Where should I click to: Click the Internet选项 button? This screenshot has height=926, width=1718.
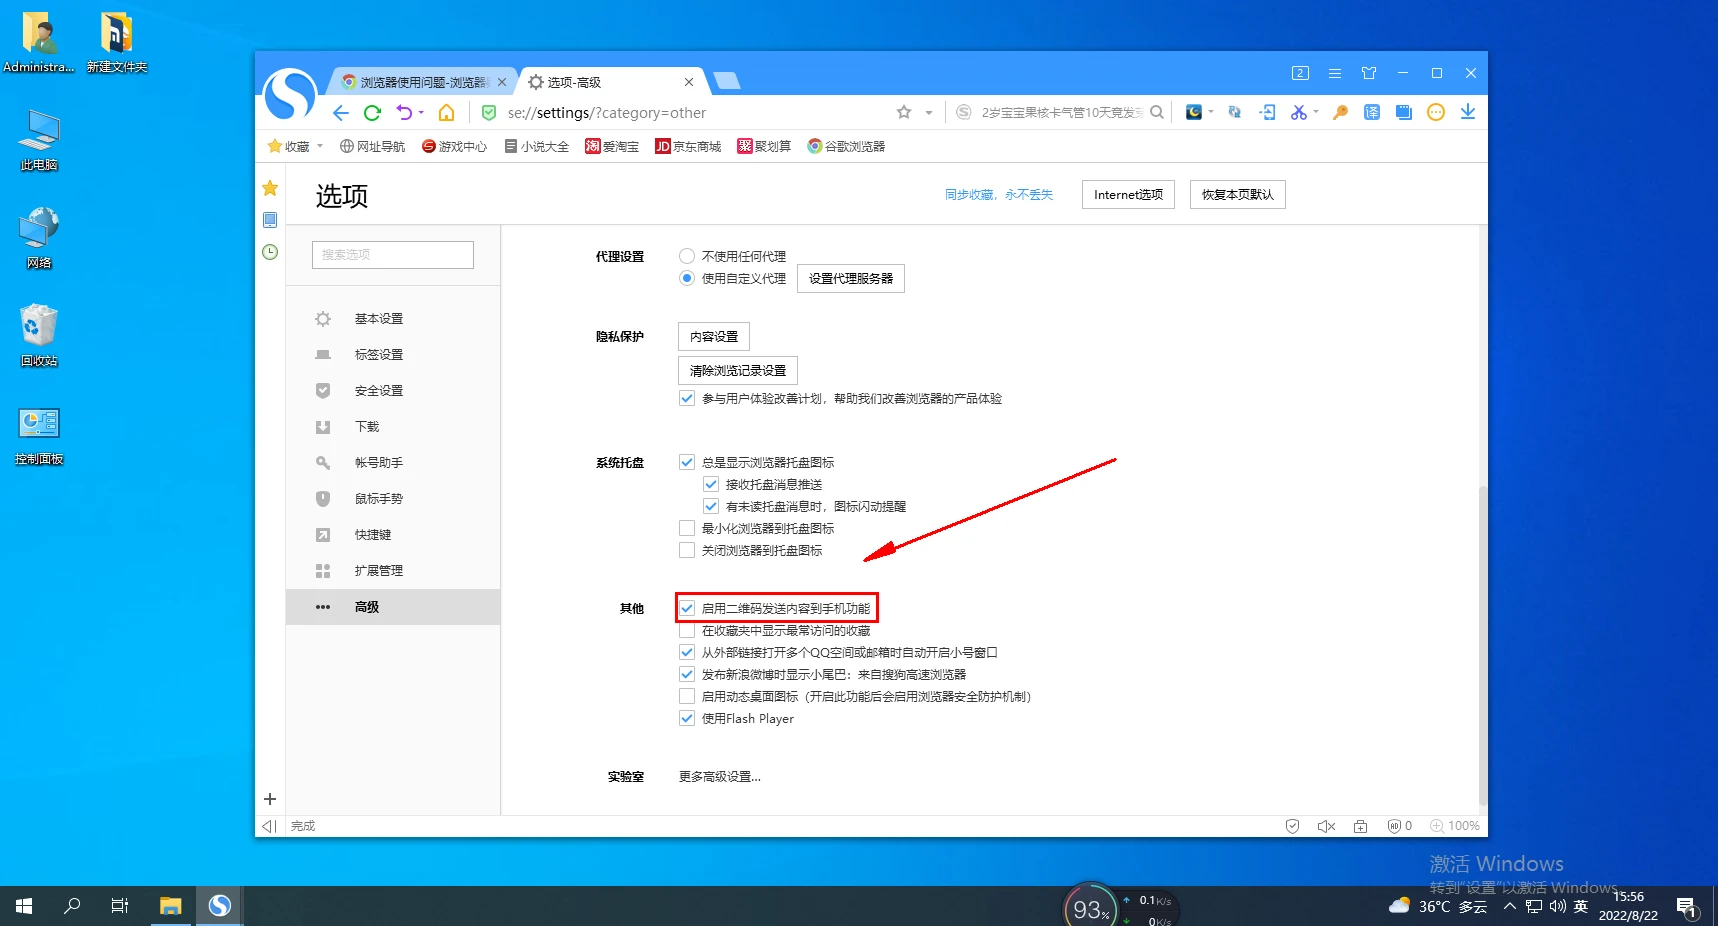pos(1128,195)
